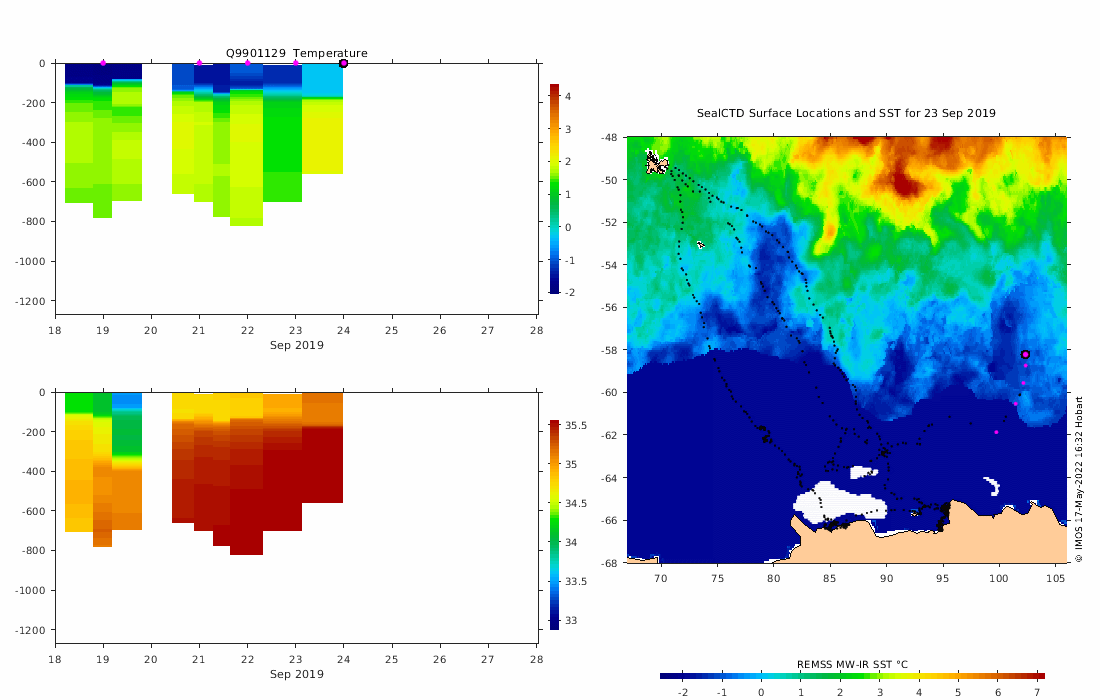
Task: Click the blue low-salinity surface patch near day 19.5
Action: click(127, 400)
